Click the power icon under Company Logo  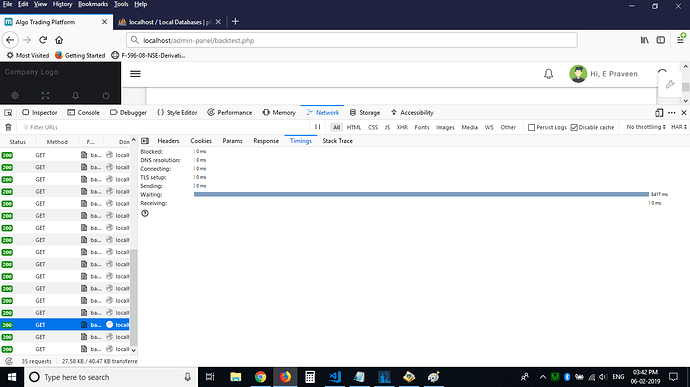(x=106, y=95)
